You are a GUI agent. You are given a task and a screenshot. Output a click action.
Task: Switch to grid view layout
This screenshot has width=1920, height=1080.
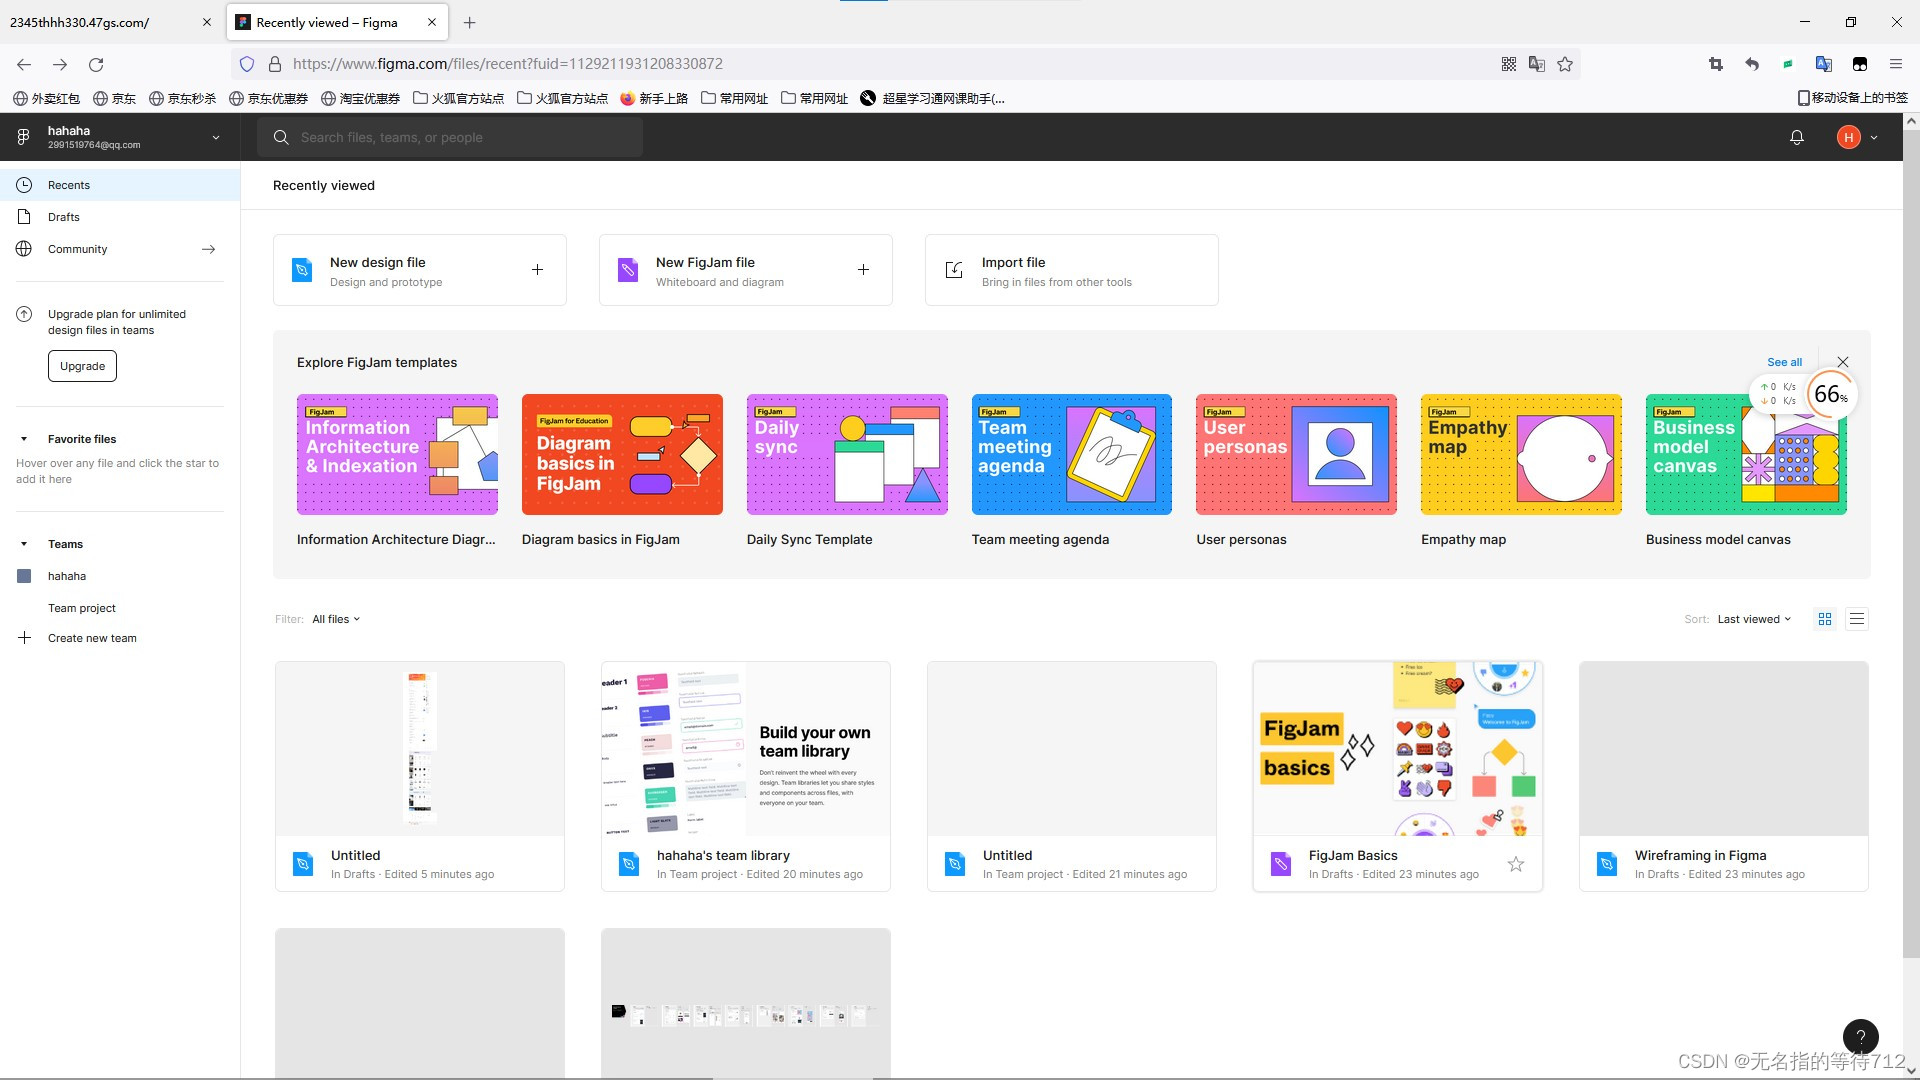pos(1825,619)
